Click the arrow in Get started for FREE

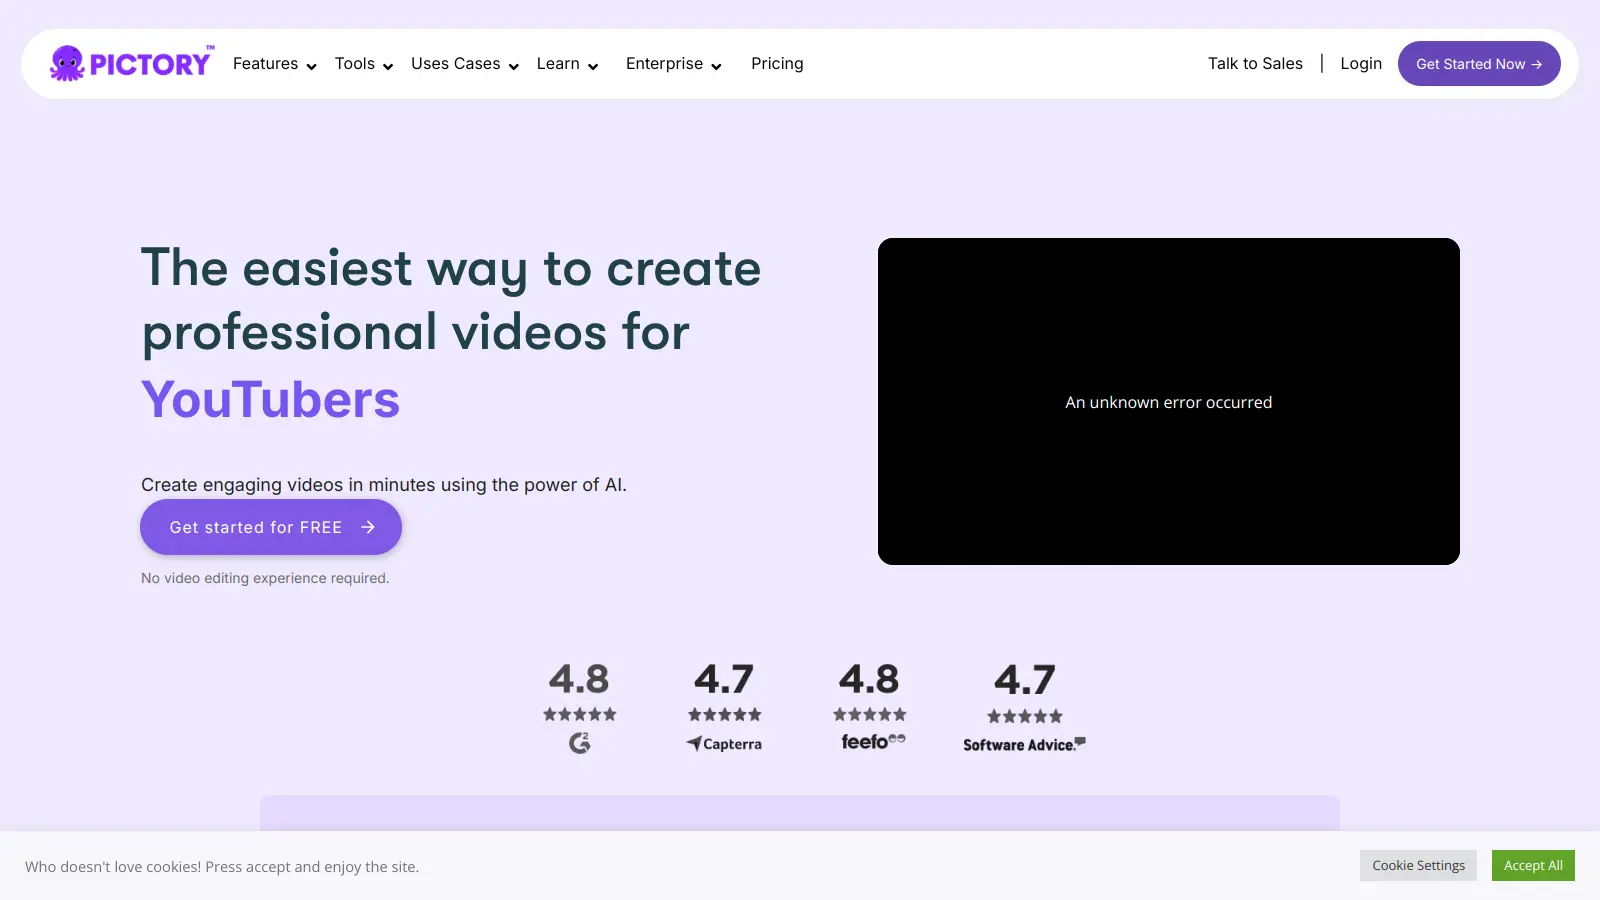[x=370, y=527]
